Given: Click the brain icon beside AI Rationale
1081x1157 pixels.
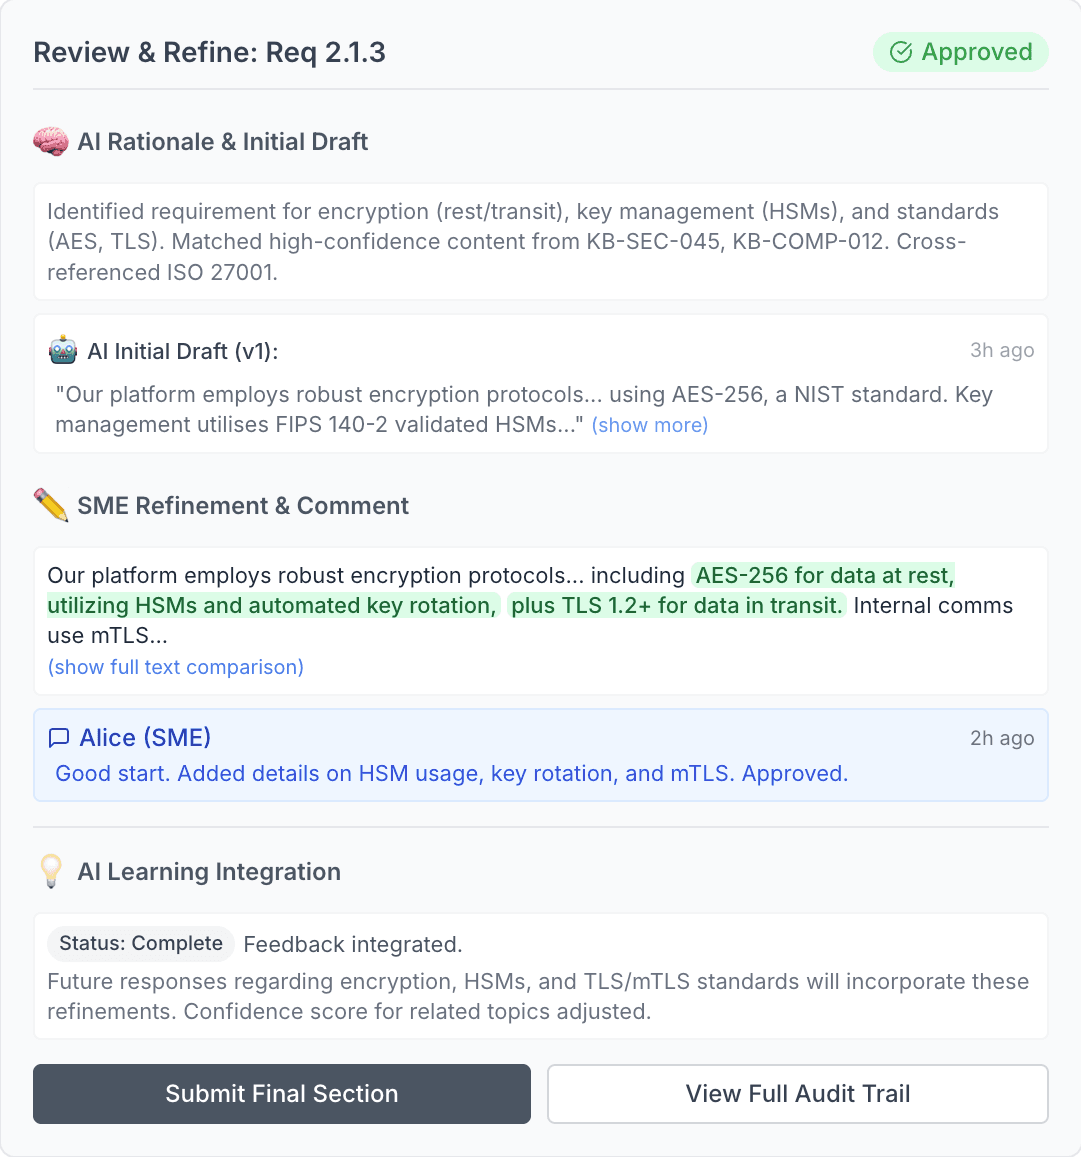Looking at the screenshot, I should point(50,141).
